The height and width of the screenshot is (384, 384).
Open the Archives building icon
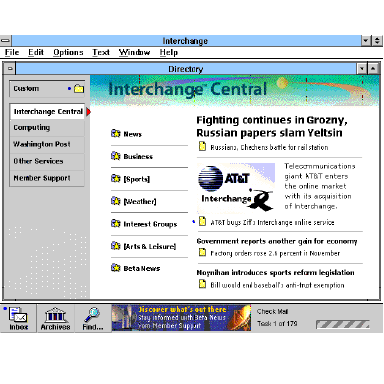pyautogui.click(x=55, y=315)
